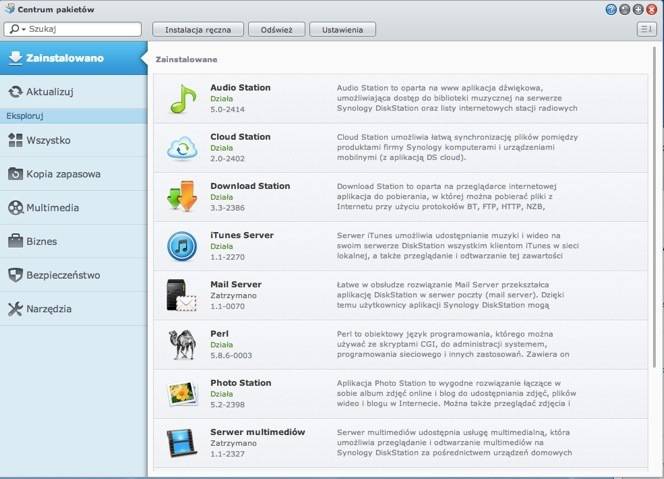
Task: Click the Cloud Station Działa status
Action: 221,148
